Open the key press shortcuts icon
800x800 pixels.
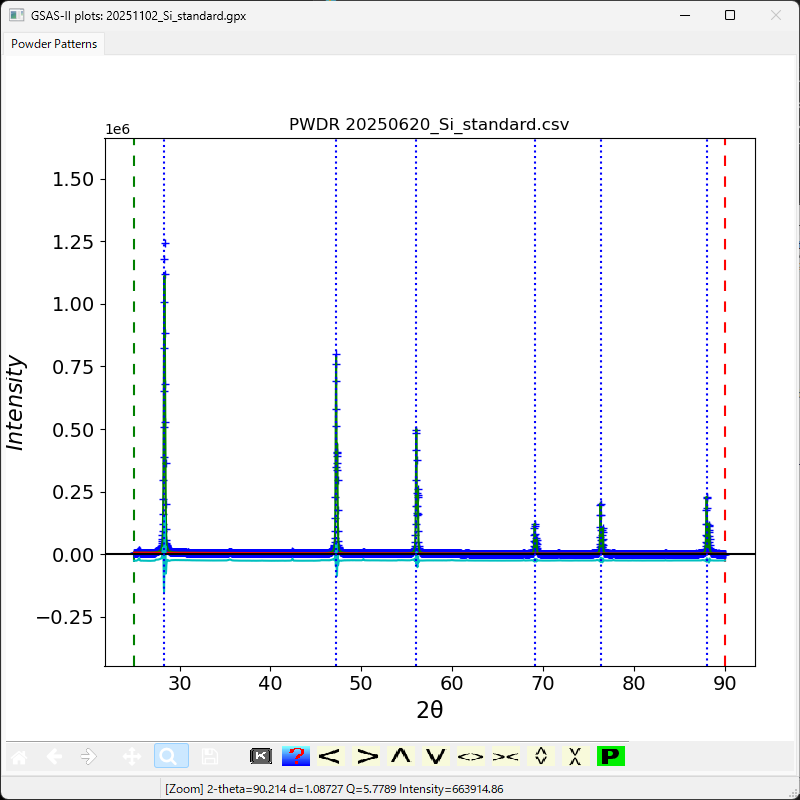(261, 757)
